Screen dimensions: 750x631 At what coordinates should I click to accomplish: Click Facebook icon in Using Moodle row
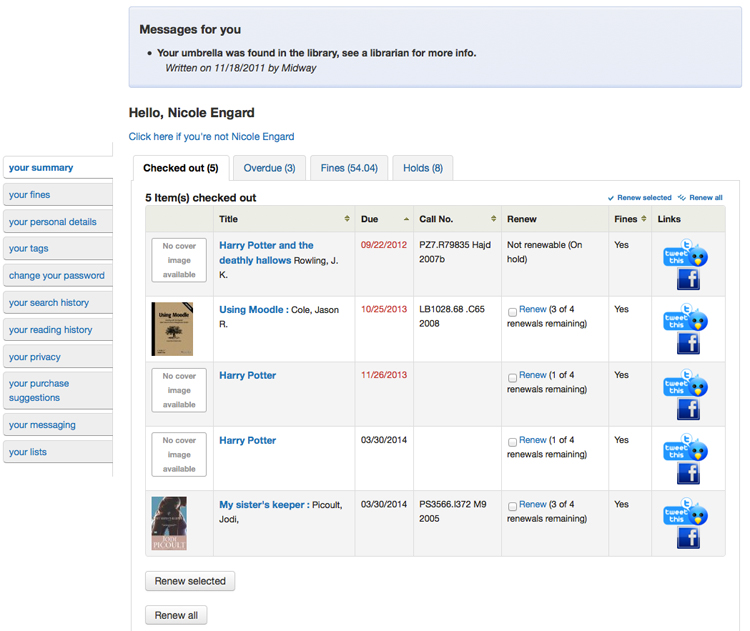pos(688,345)
